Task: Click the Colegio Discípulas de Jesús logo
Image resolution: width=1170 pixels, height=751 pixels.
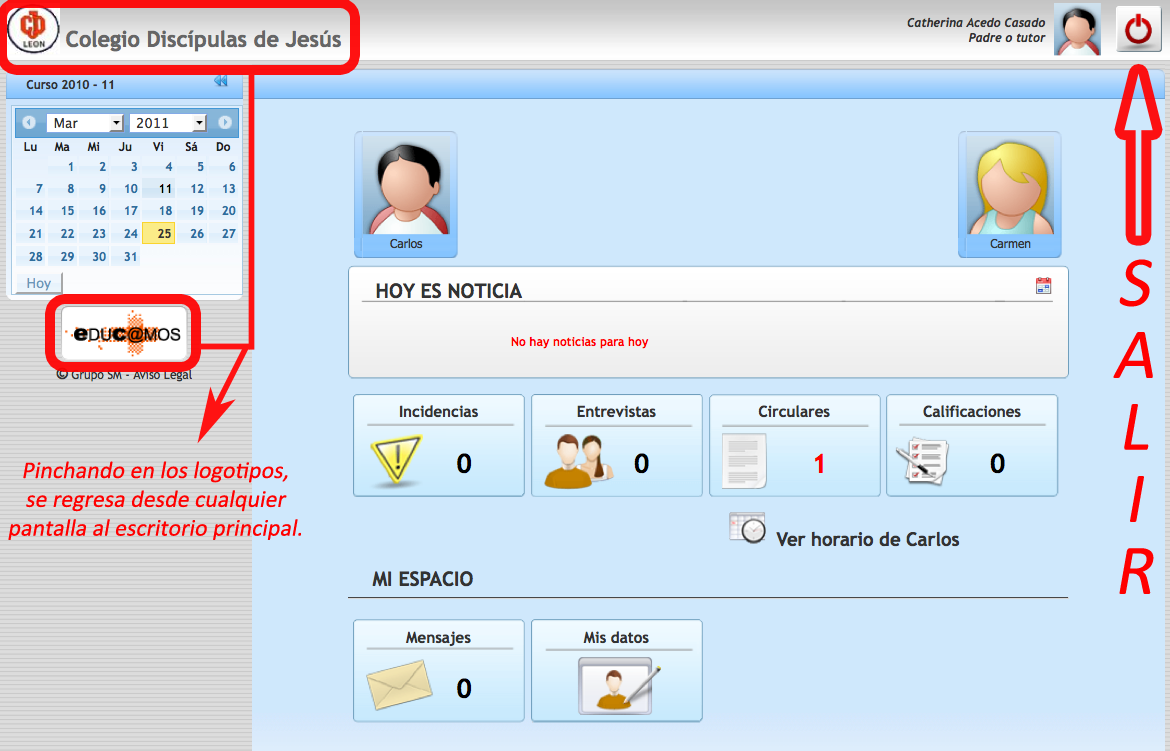Action: click(x=33, y=29)
